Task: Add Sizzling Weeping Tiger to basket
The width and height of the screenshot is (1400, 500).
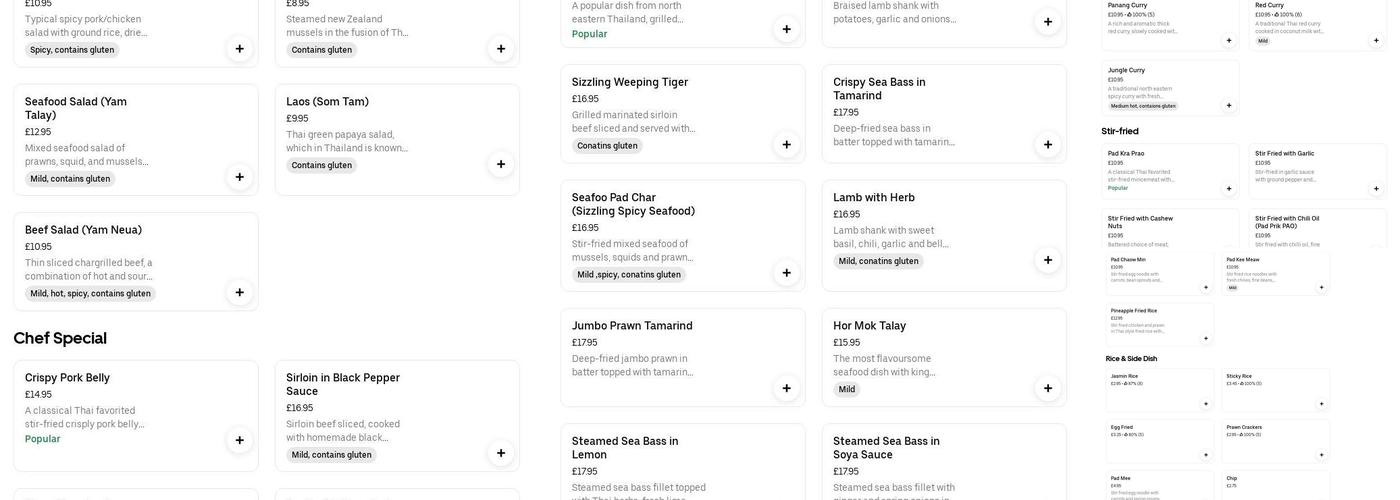Action: [787, 144]
